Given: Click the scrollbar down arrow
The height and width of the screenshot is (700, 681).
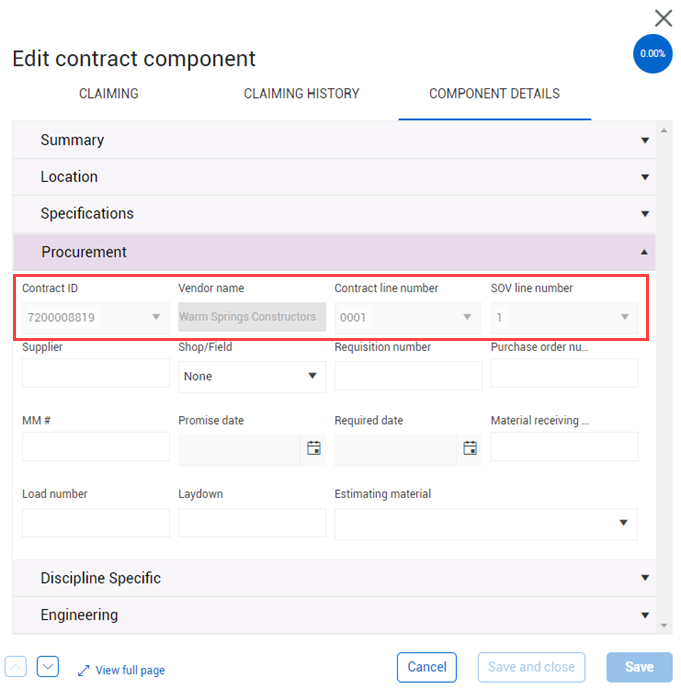Looking at the screenshot, I should tap(665, 625).
